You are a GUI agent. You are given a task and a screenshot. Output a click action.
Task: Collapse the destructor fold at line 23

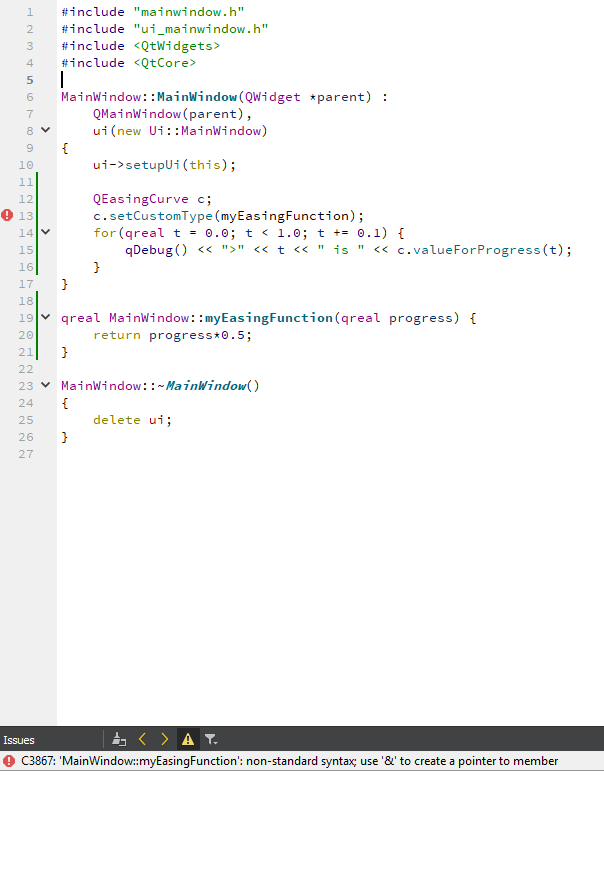click(45, 385)
